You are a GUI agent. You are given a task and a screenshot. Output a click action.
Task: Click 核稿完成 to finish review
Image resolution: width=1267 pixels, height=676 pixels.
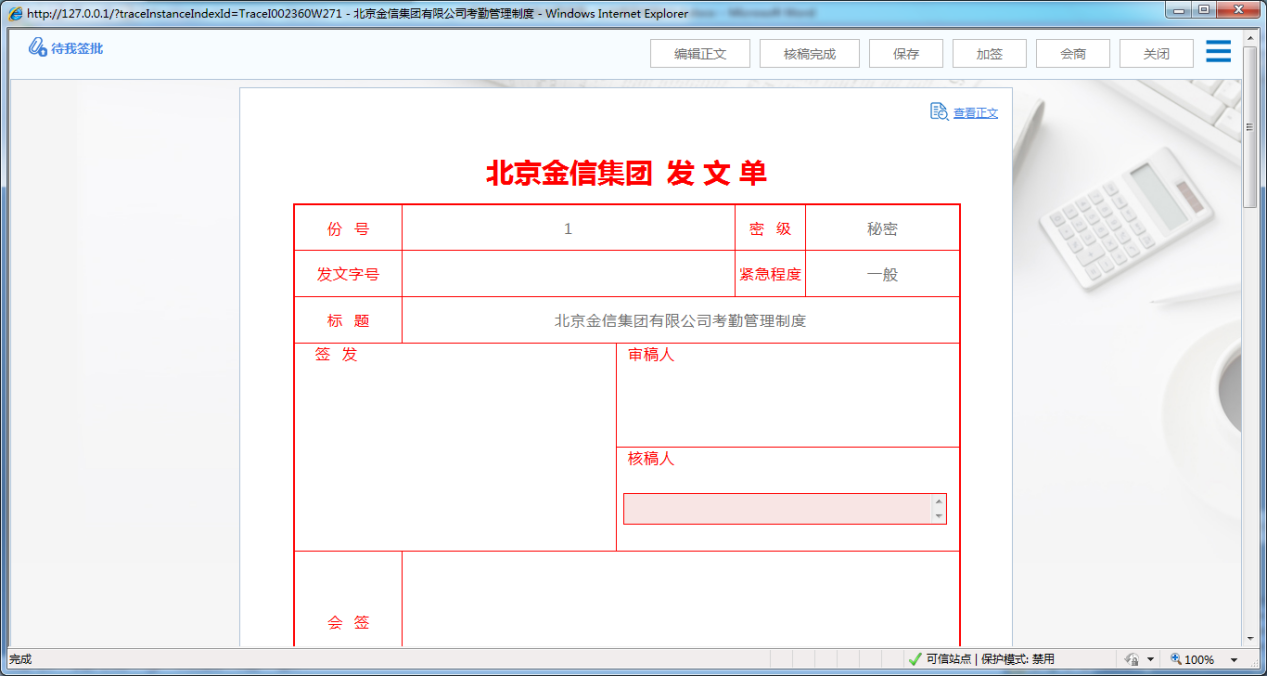tap(810, 53)
